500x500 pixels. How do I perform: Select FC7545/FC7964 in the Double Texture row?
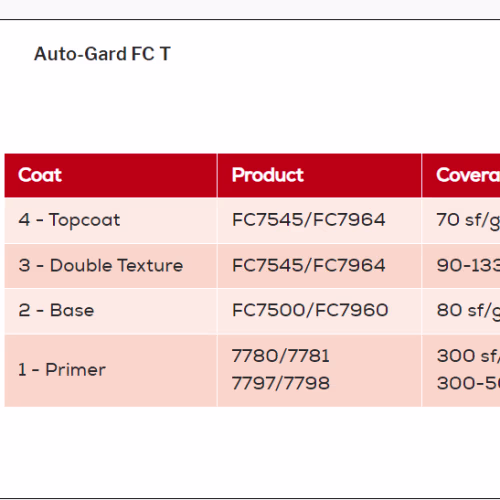[309, 266]
